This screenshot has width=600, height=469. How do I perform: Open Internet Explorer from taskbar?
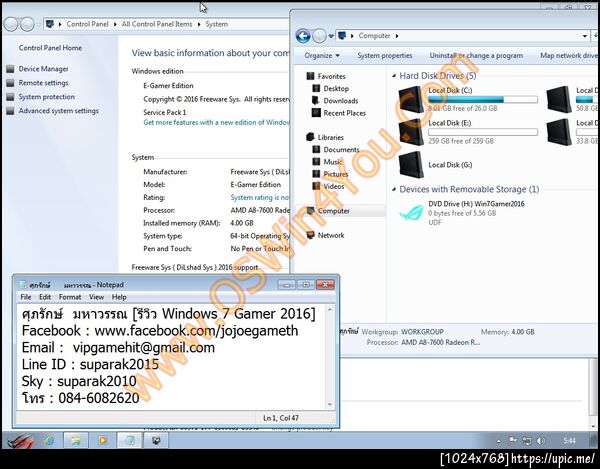49,441
